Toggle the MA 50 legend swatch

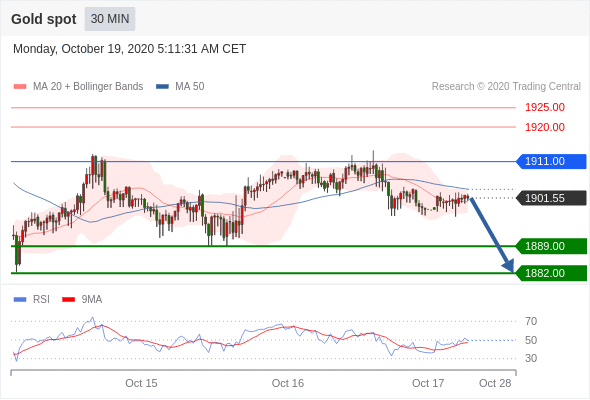tap(162, 87)
